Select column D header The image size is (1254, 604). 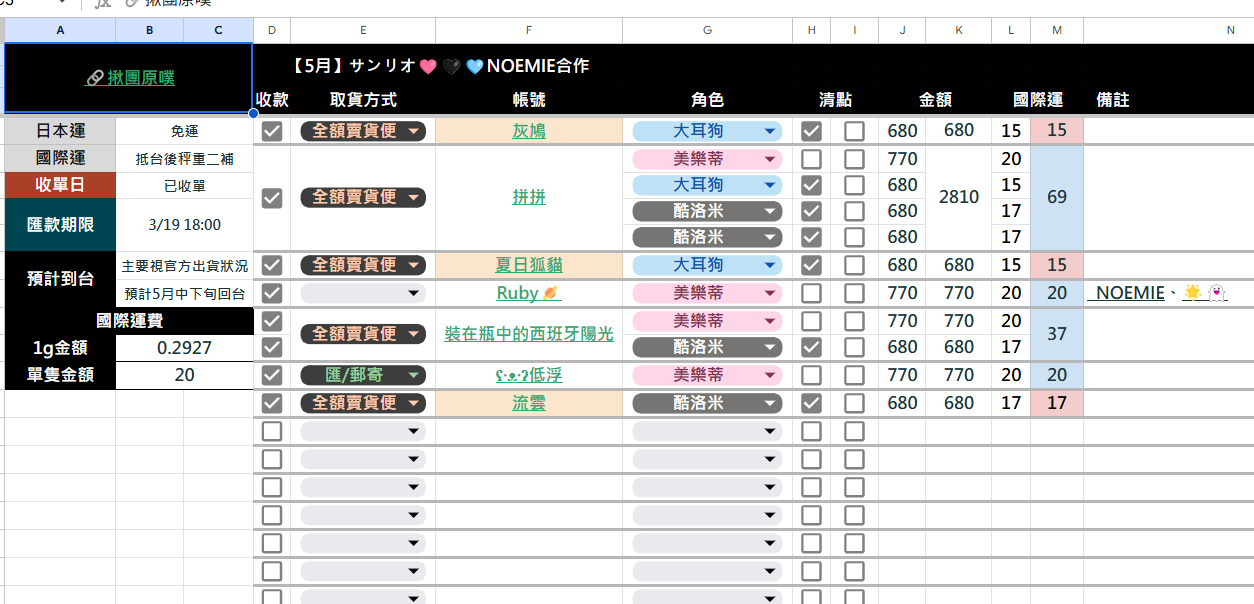(272, 30)
